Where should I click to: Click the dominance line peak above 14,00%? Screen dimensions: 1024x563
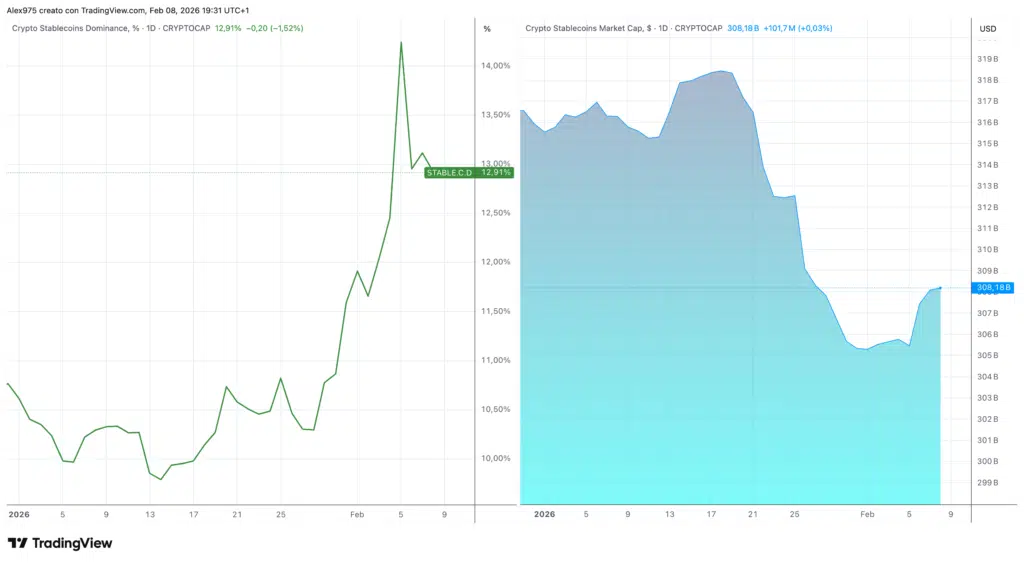[401, 43]
